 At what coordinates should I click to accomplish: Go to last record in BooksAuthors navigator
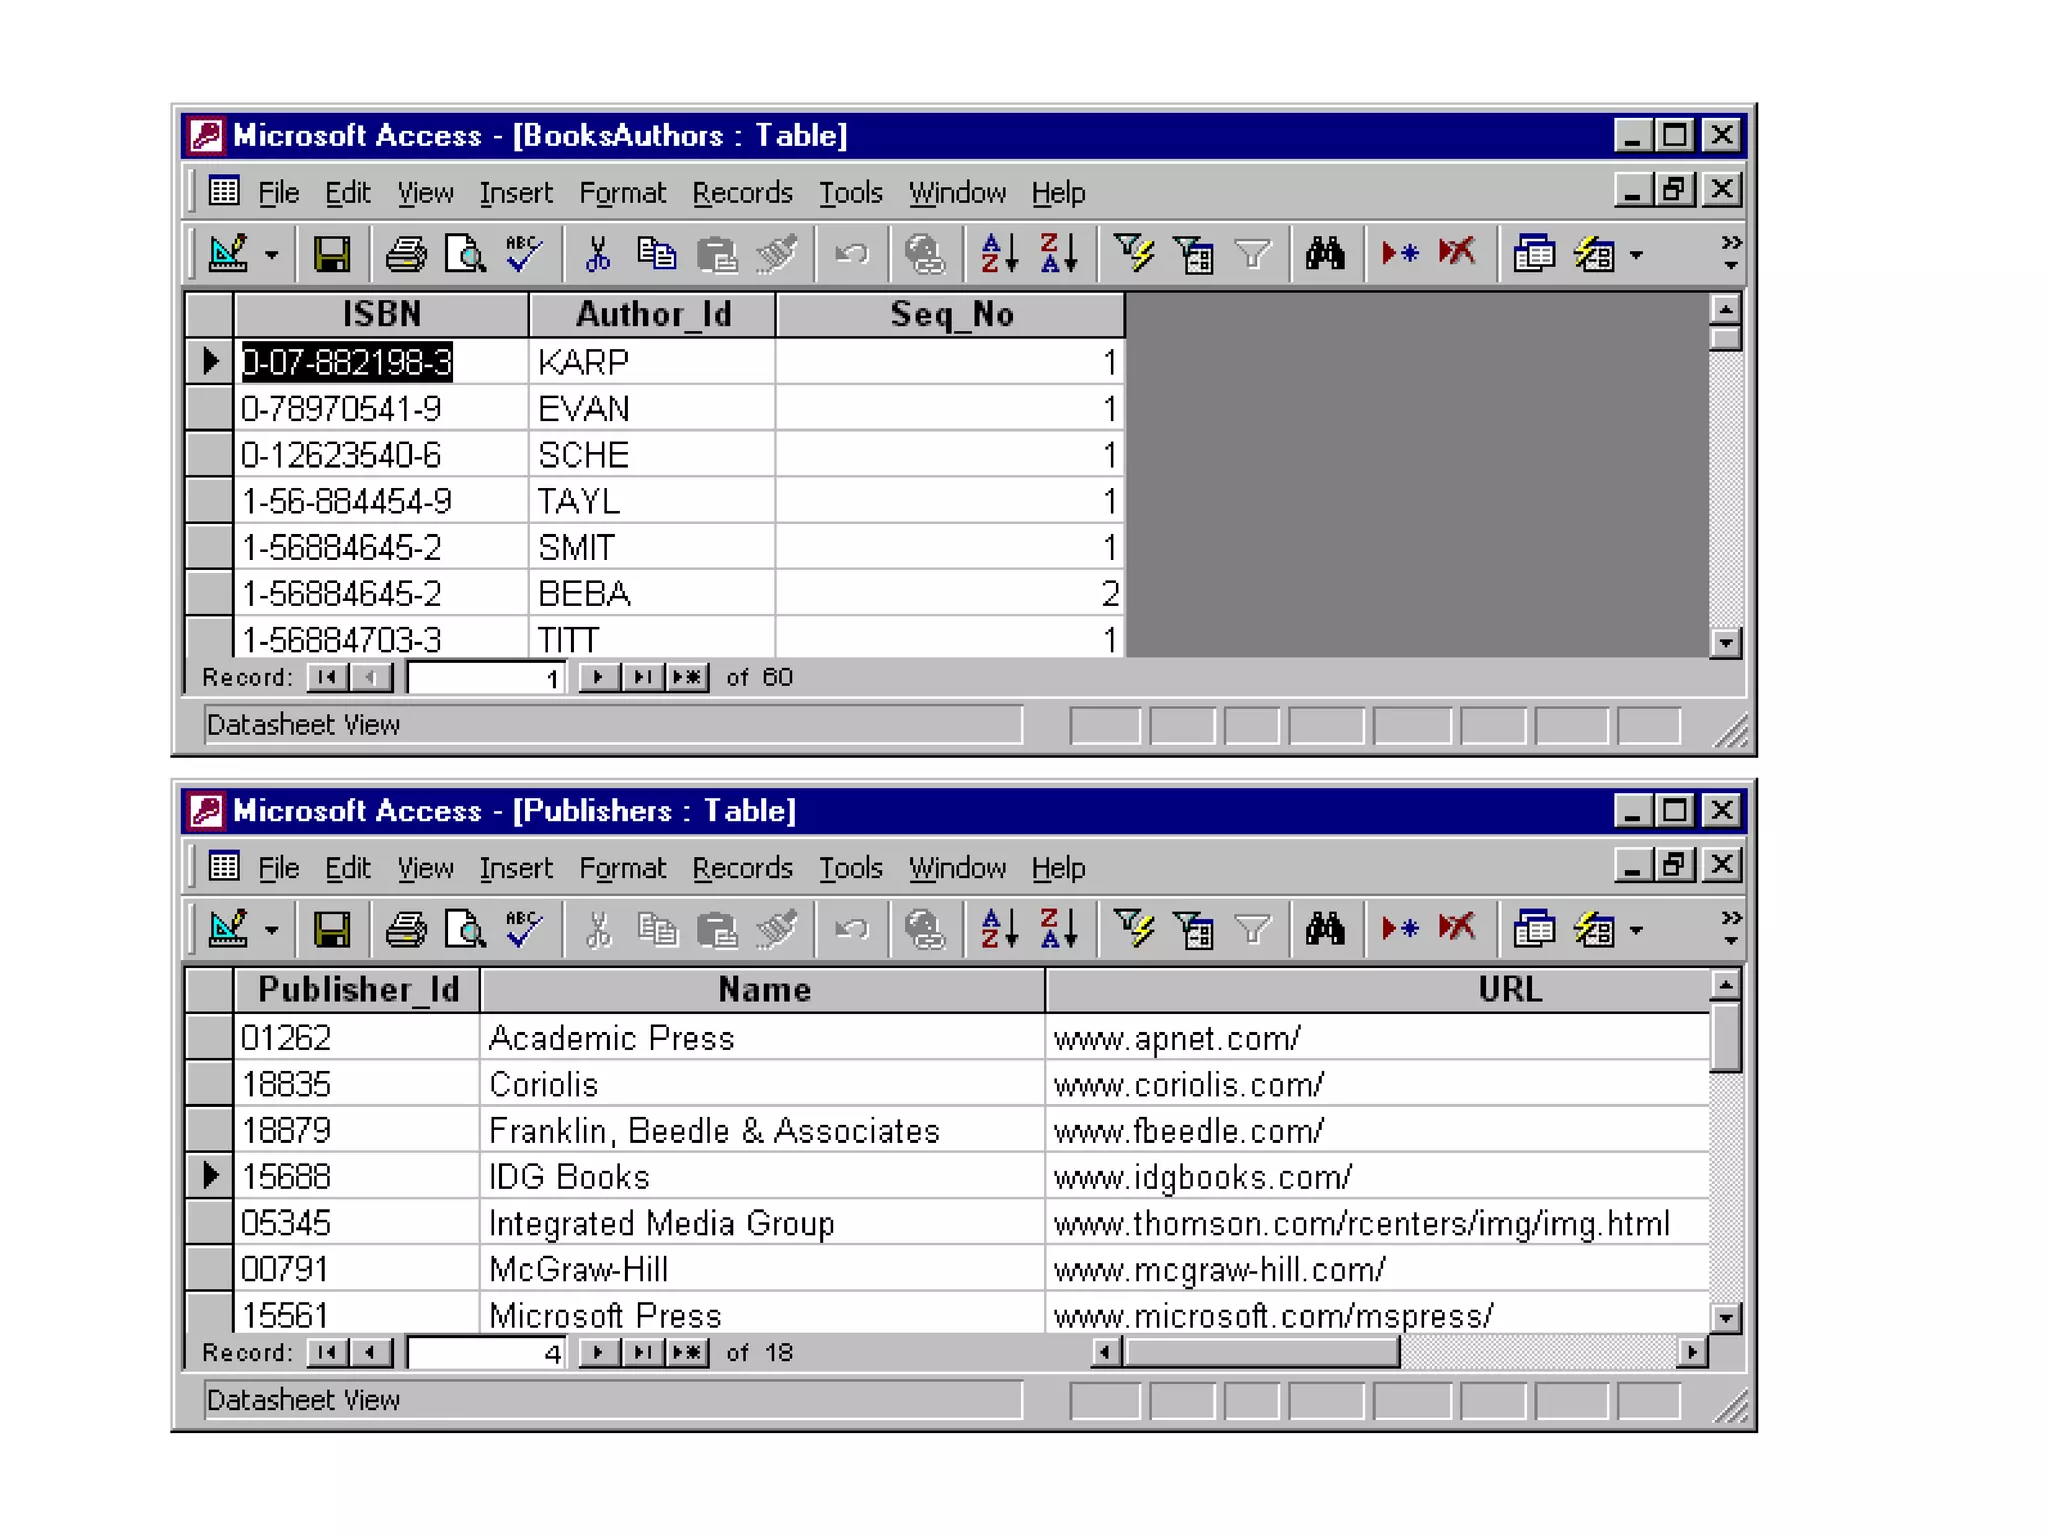[641, 677]
